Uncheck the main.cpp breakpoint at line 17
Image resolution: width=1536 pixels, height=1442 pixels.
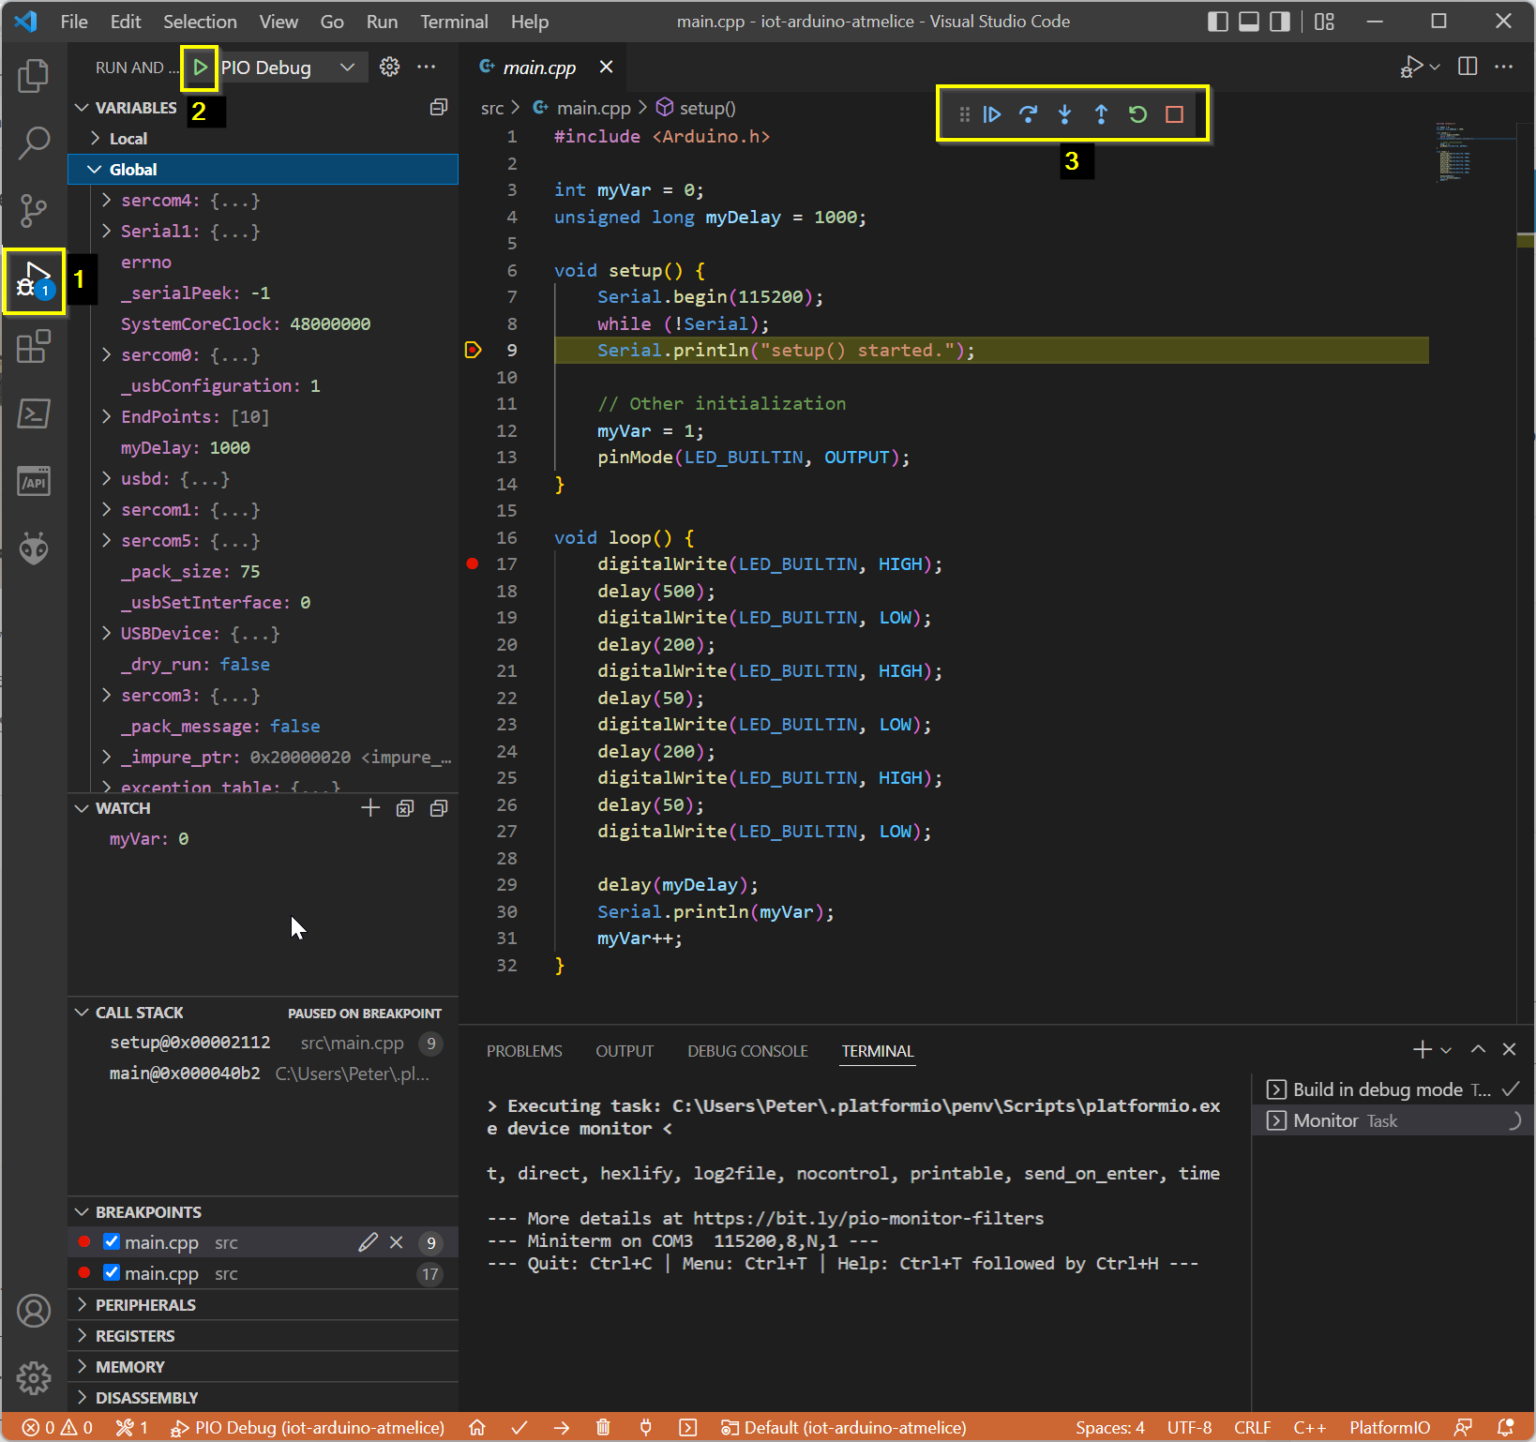(110, 1273)
